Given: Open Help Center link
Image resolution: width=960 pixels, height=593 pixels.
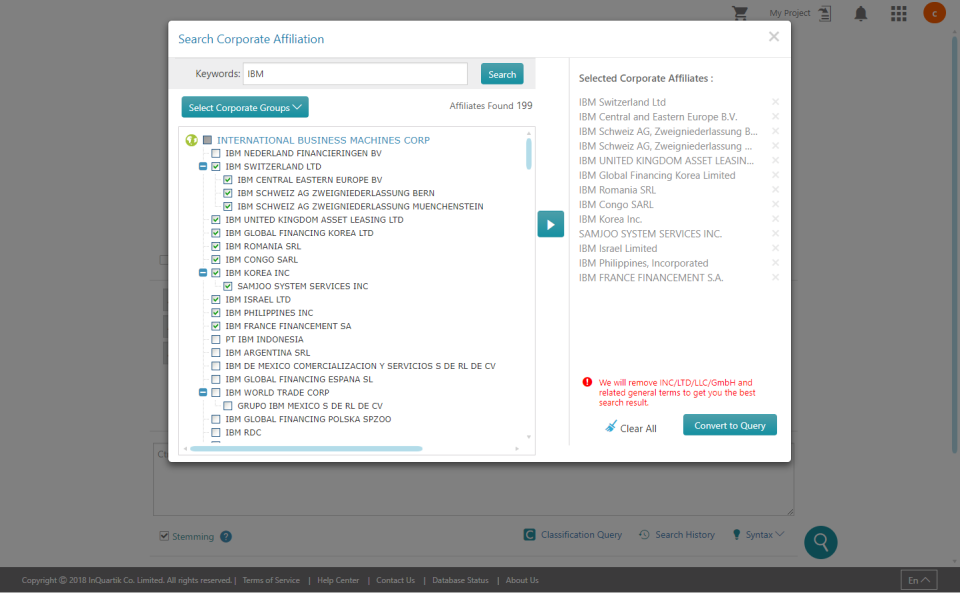Looking at the screenshot, I should [338, 580].
